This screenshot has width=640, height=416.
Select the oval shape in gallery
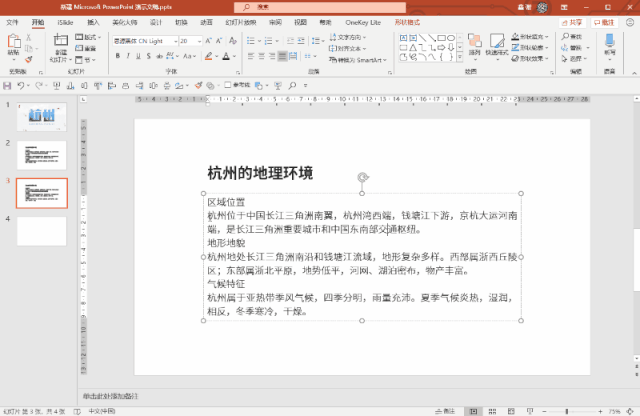pyautogui.click(x=451, y=38)
